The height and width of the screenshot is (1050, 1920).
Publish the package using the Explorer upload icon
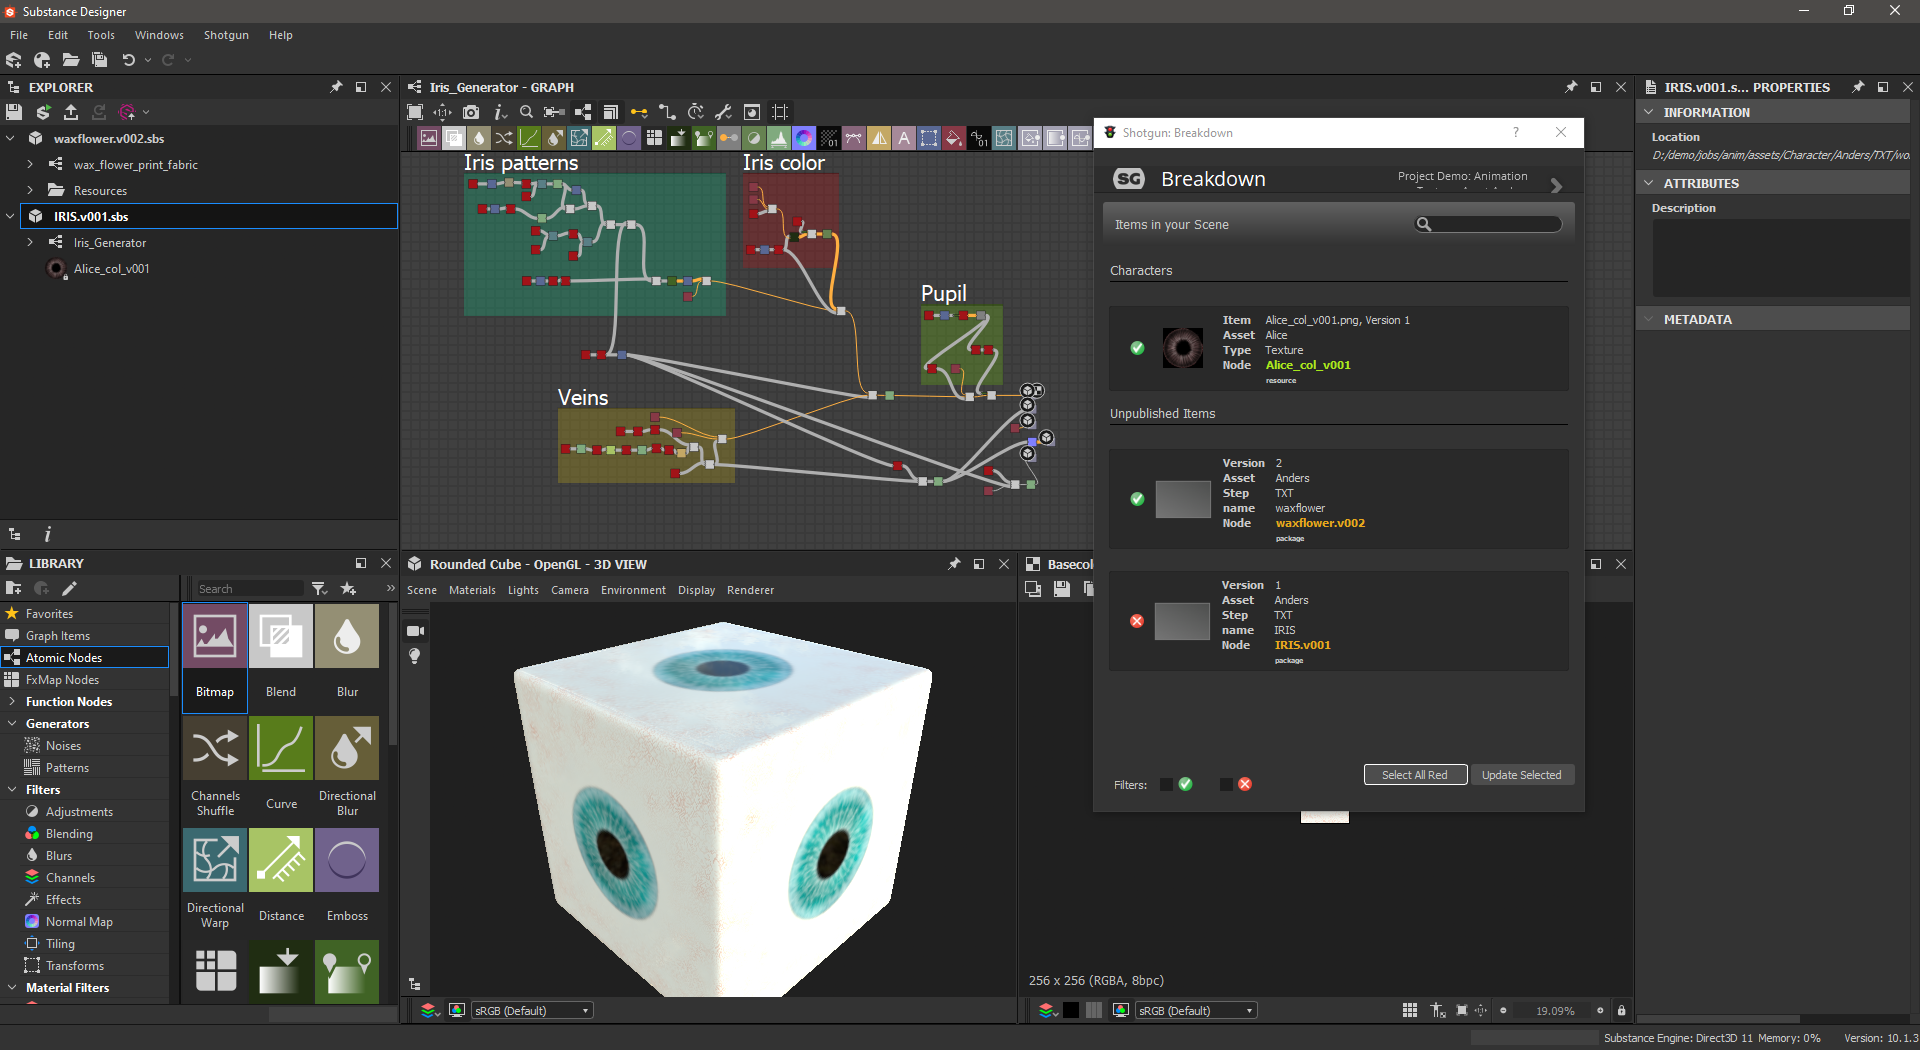pos(71,112)
